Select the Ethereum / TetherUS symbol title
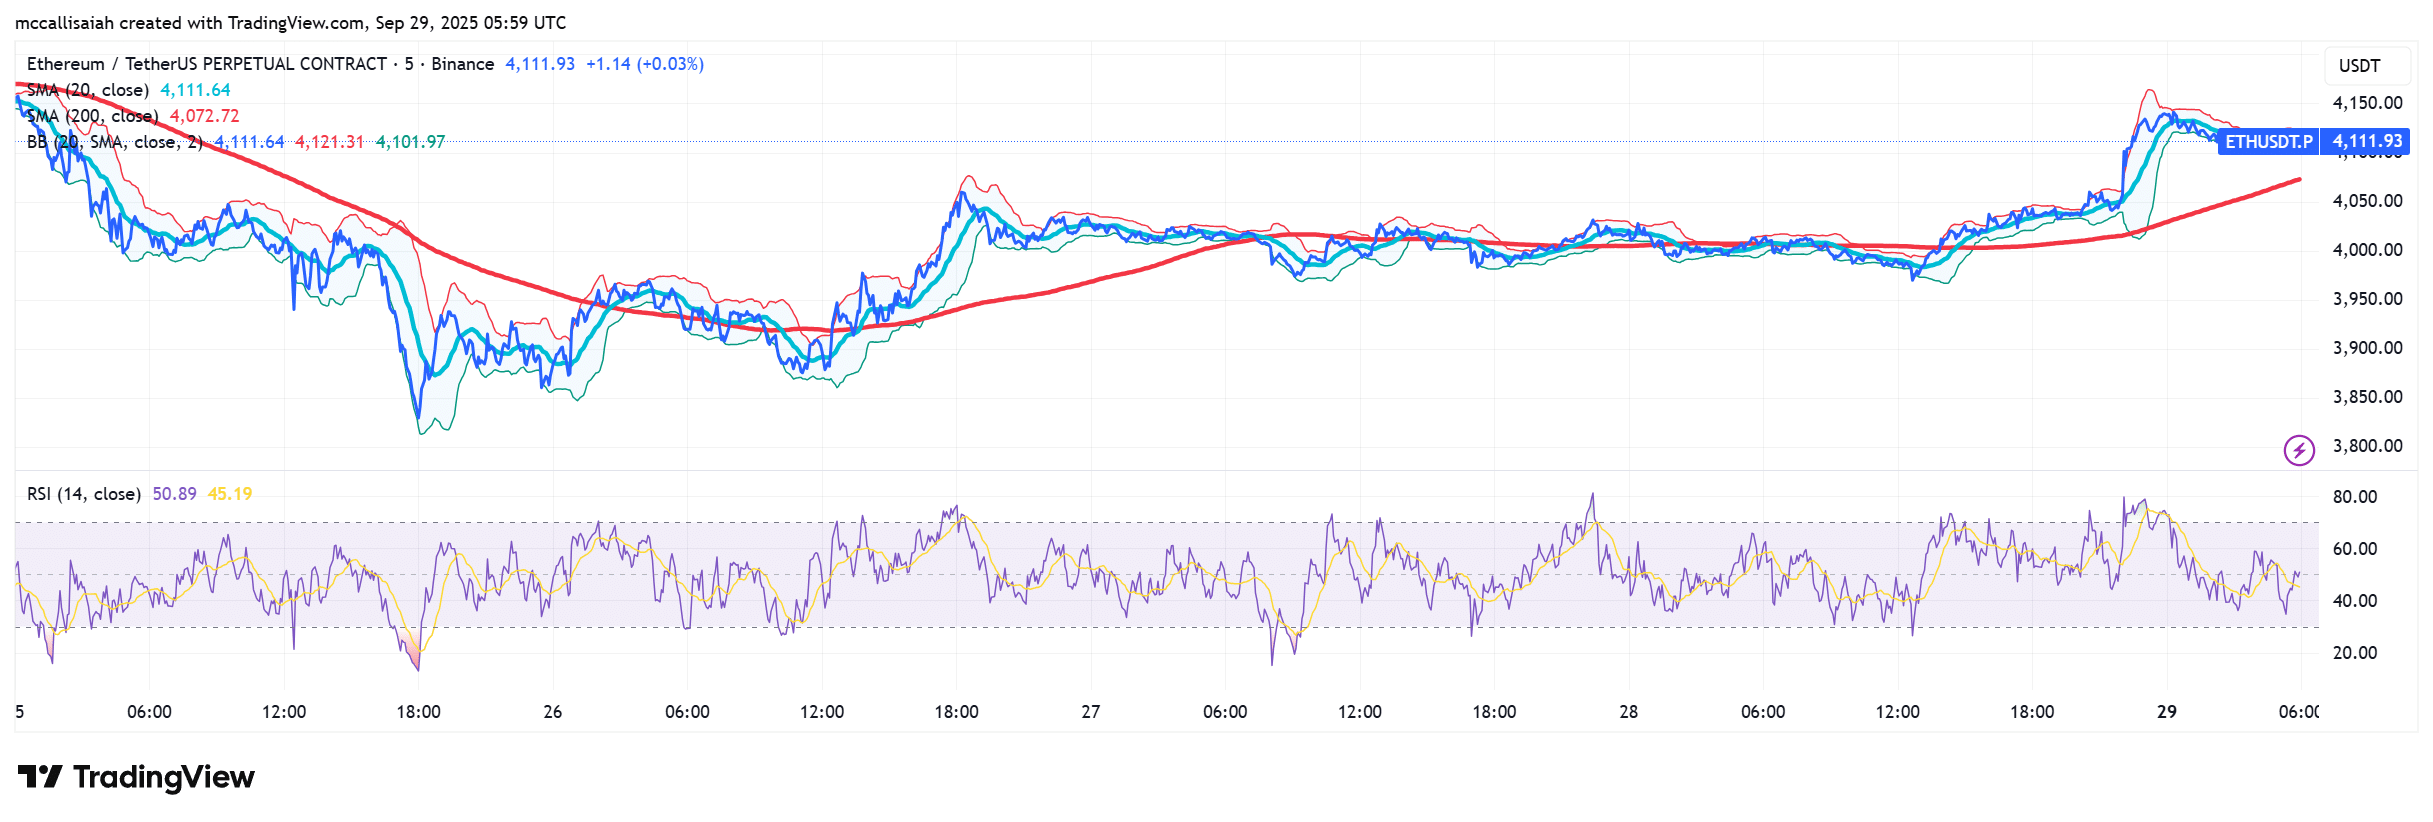2433x822 pixels. [206, 64]
